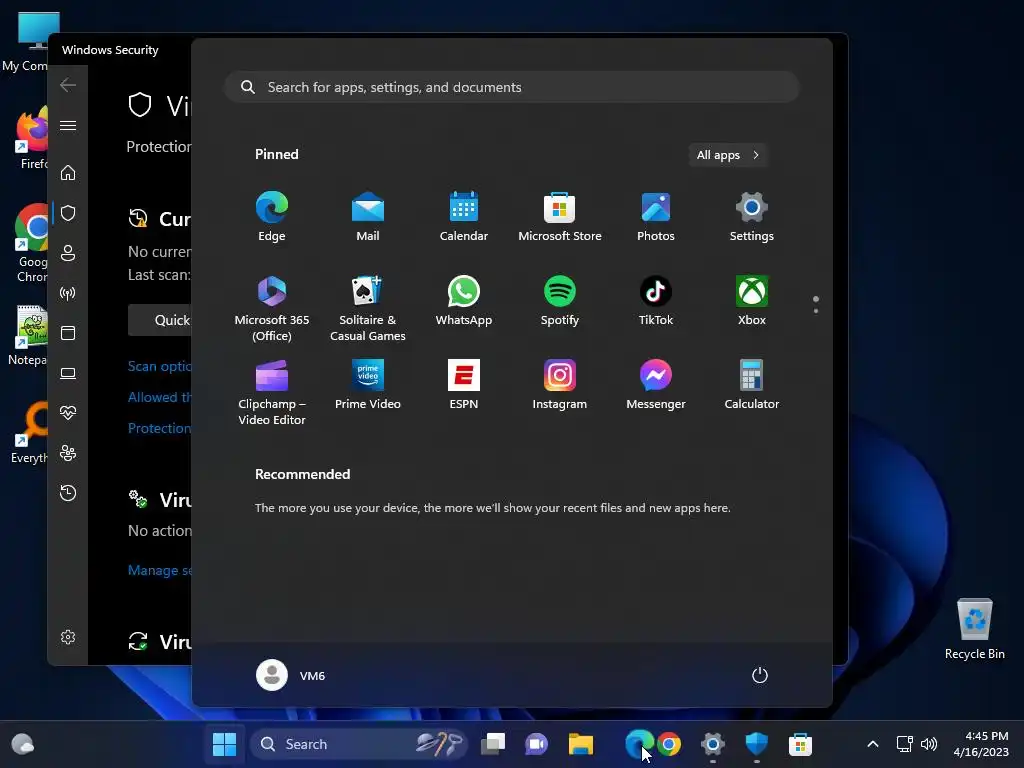The height and width of the screenshot is (768, 1024).
Task: Launch Spotify from pinned apps
Action: pos(560,301)
